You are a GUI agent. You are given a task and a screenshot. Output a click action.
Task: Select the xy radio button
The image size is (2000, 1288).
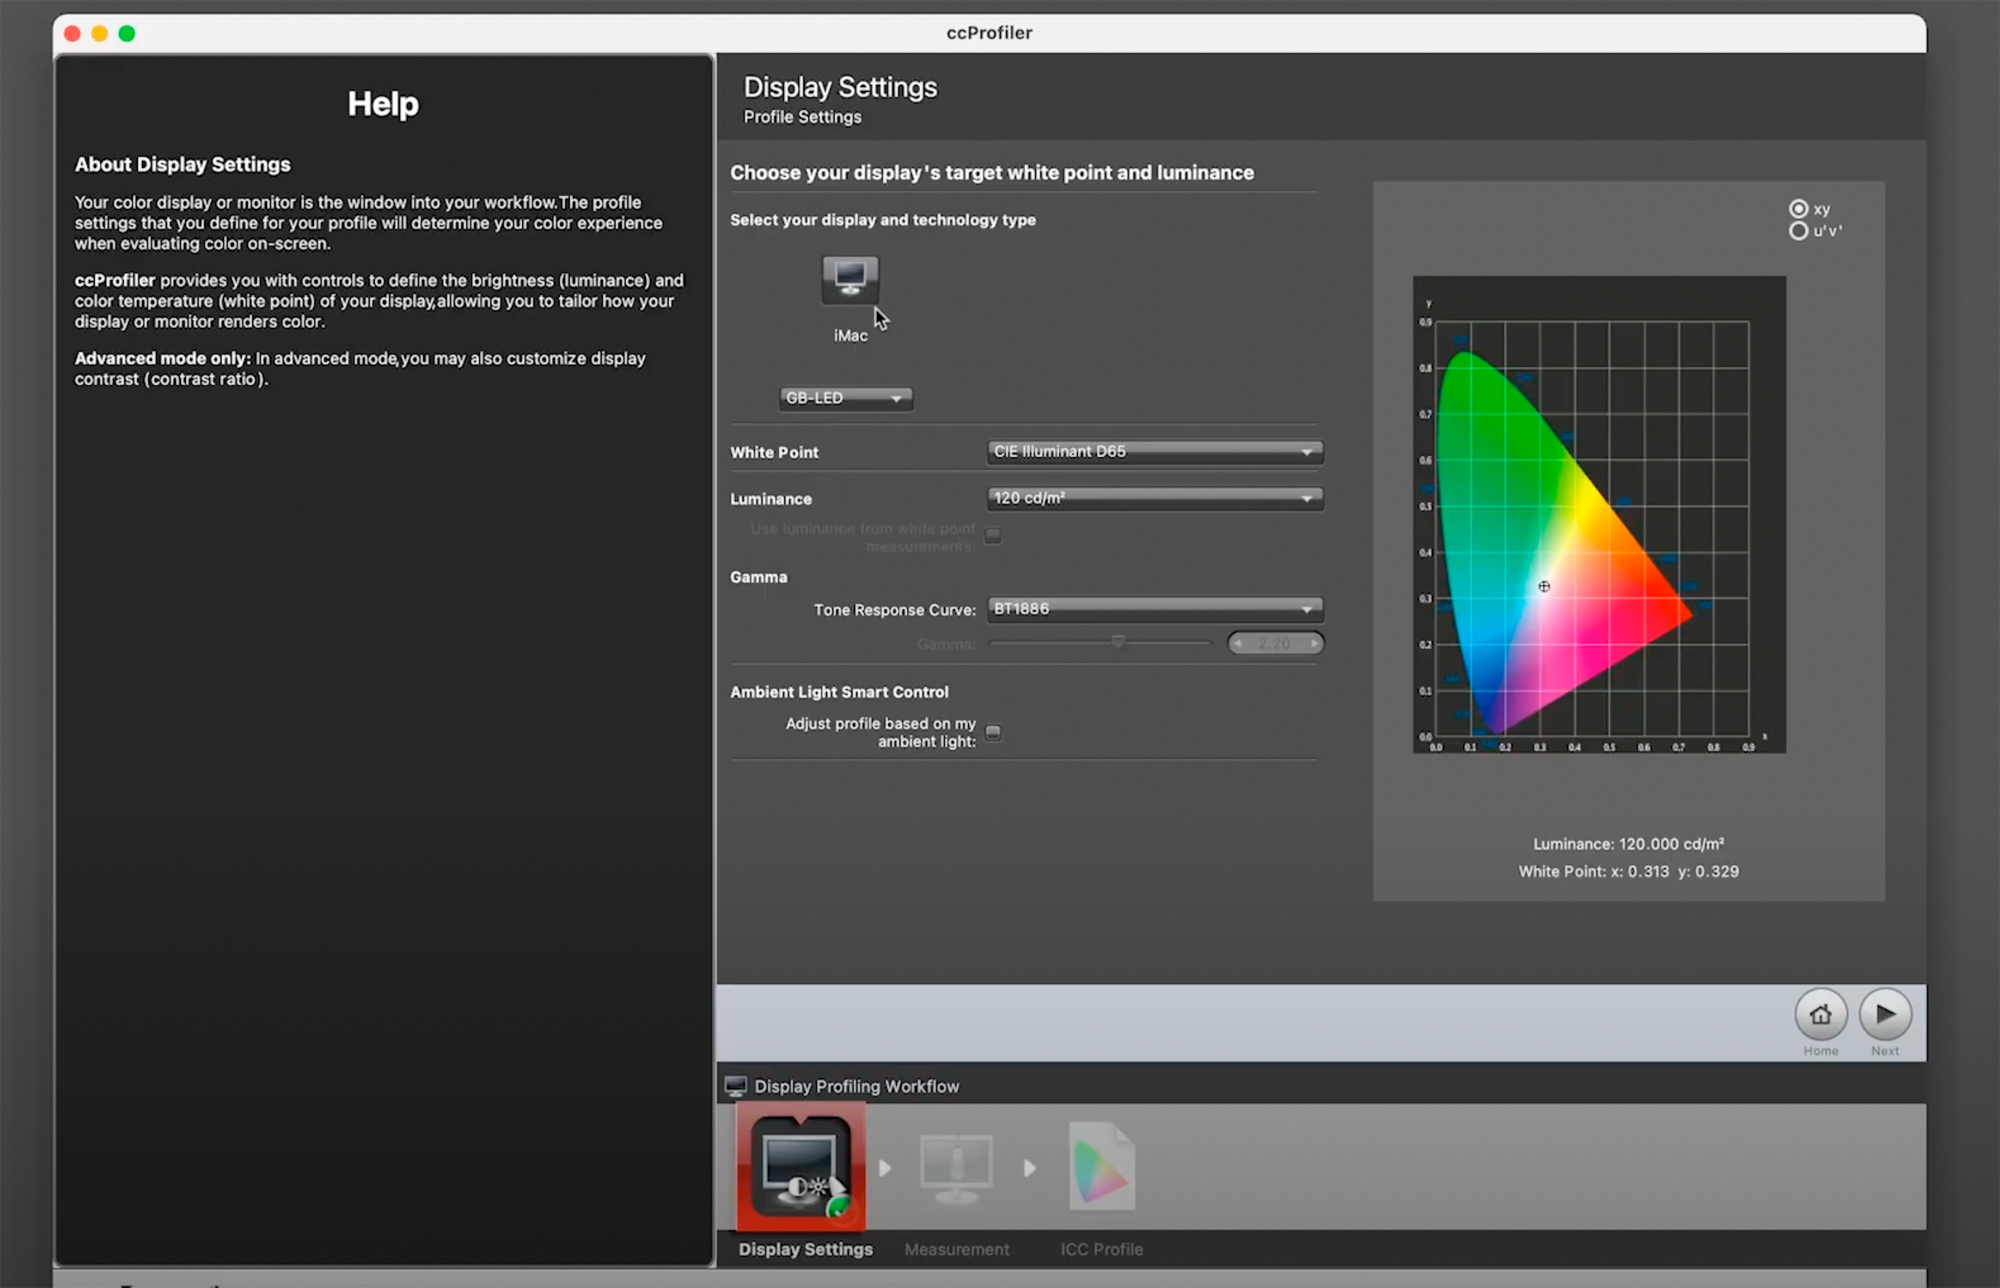[x=1798, y=209]
